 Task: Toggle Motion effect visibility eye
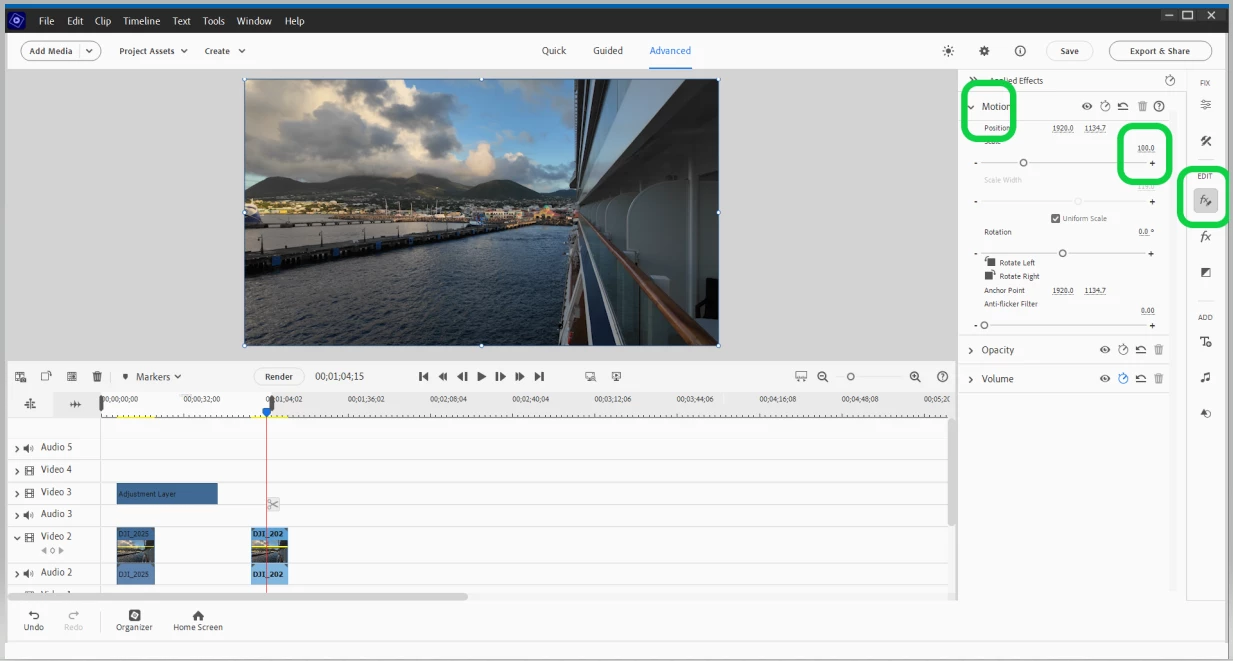pos(1087,106)
